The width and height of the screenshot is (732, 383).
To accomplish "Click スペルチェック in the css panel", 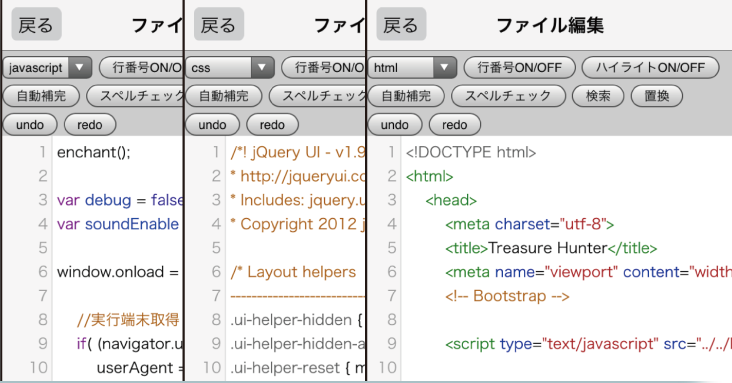I will pos(318,96).
